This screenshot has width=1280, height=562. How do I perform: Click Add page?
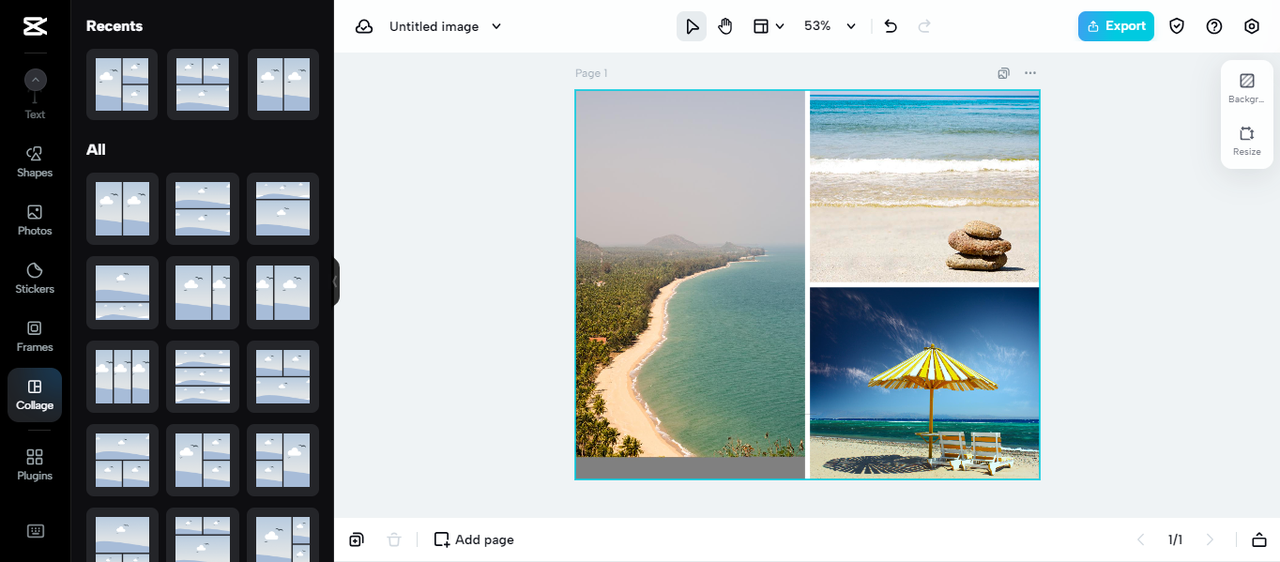pos(474,540)
